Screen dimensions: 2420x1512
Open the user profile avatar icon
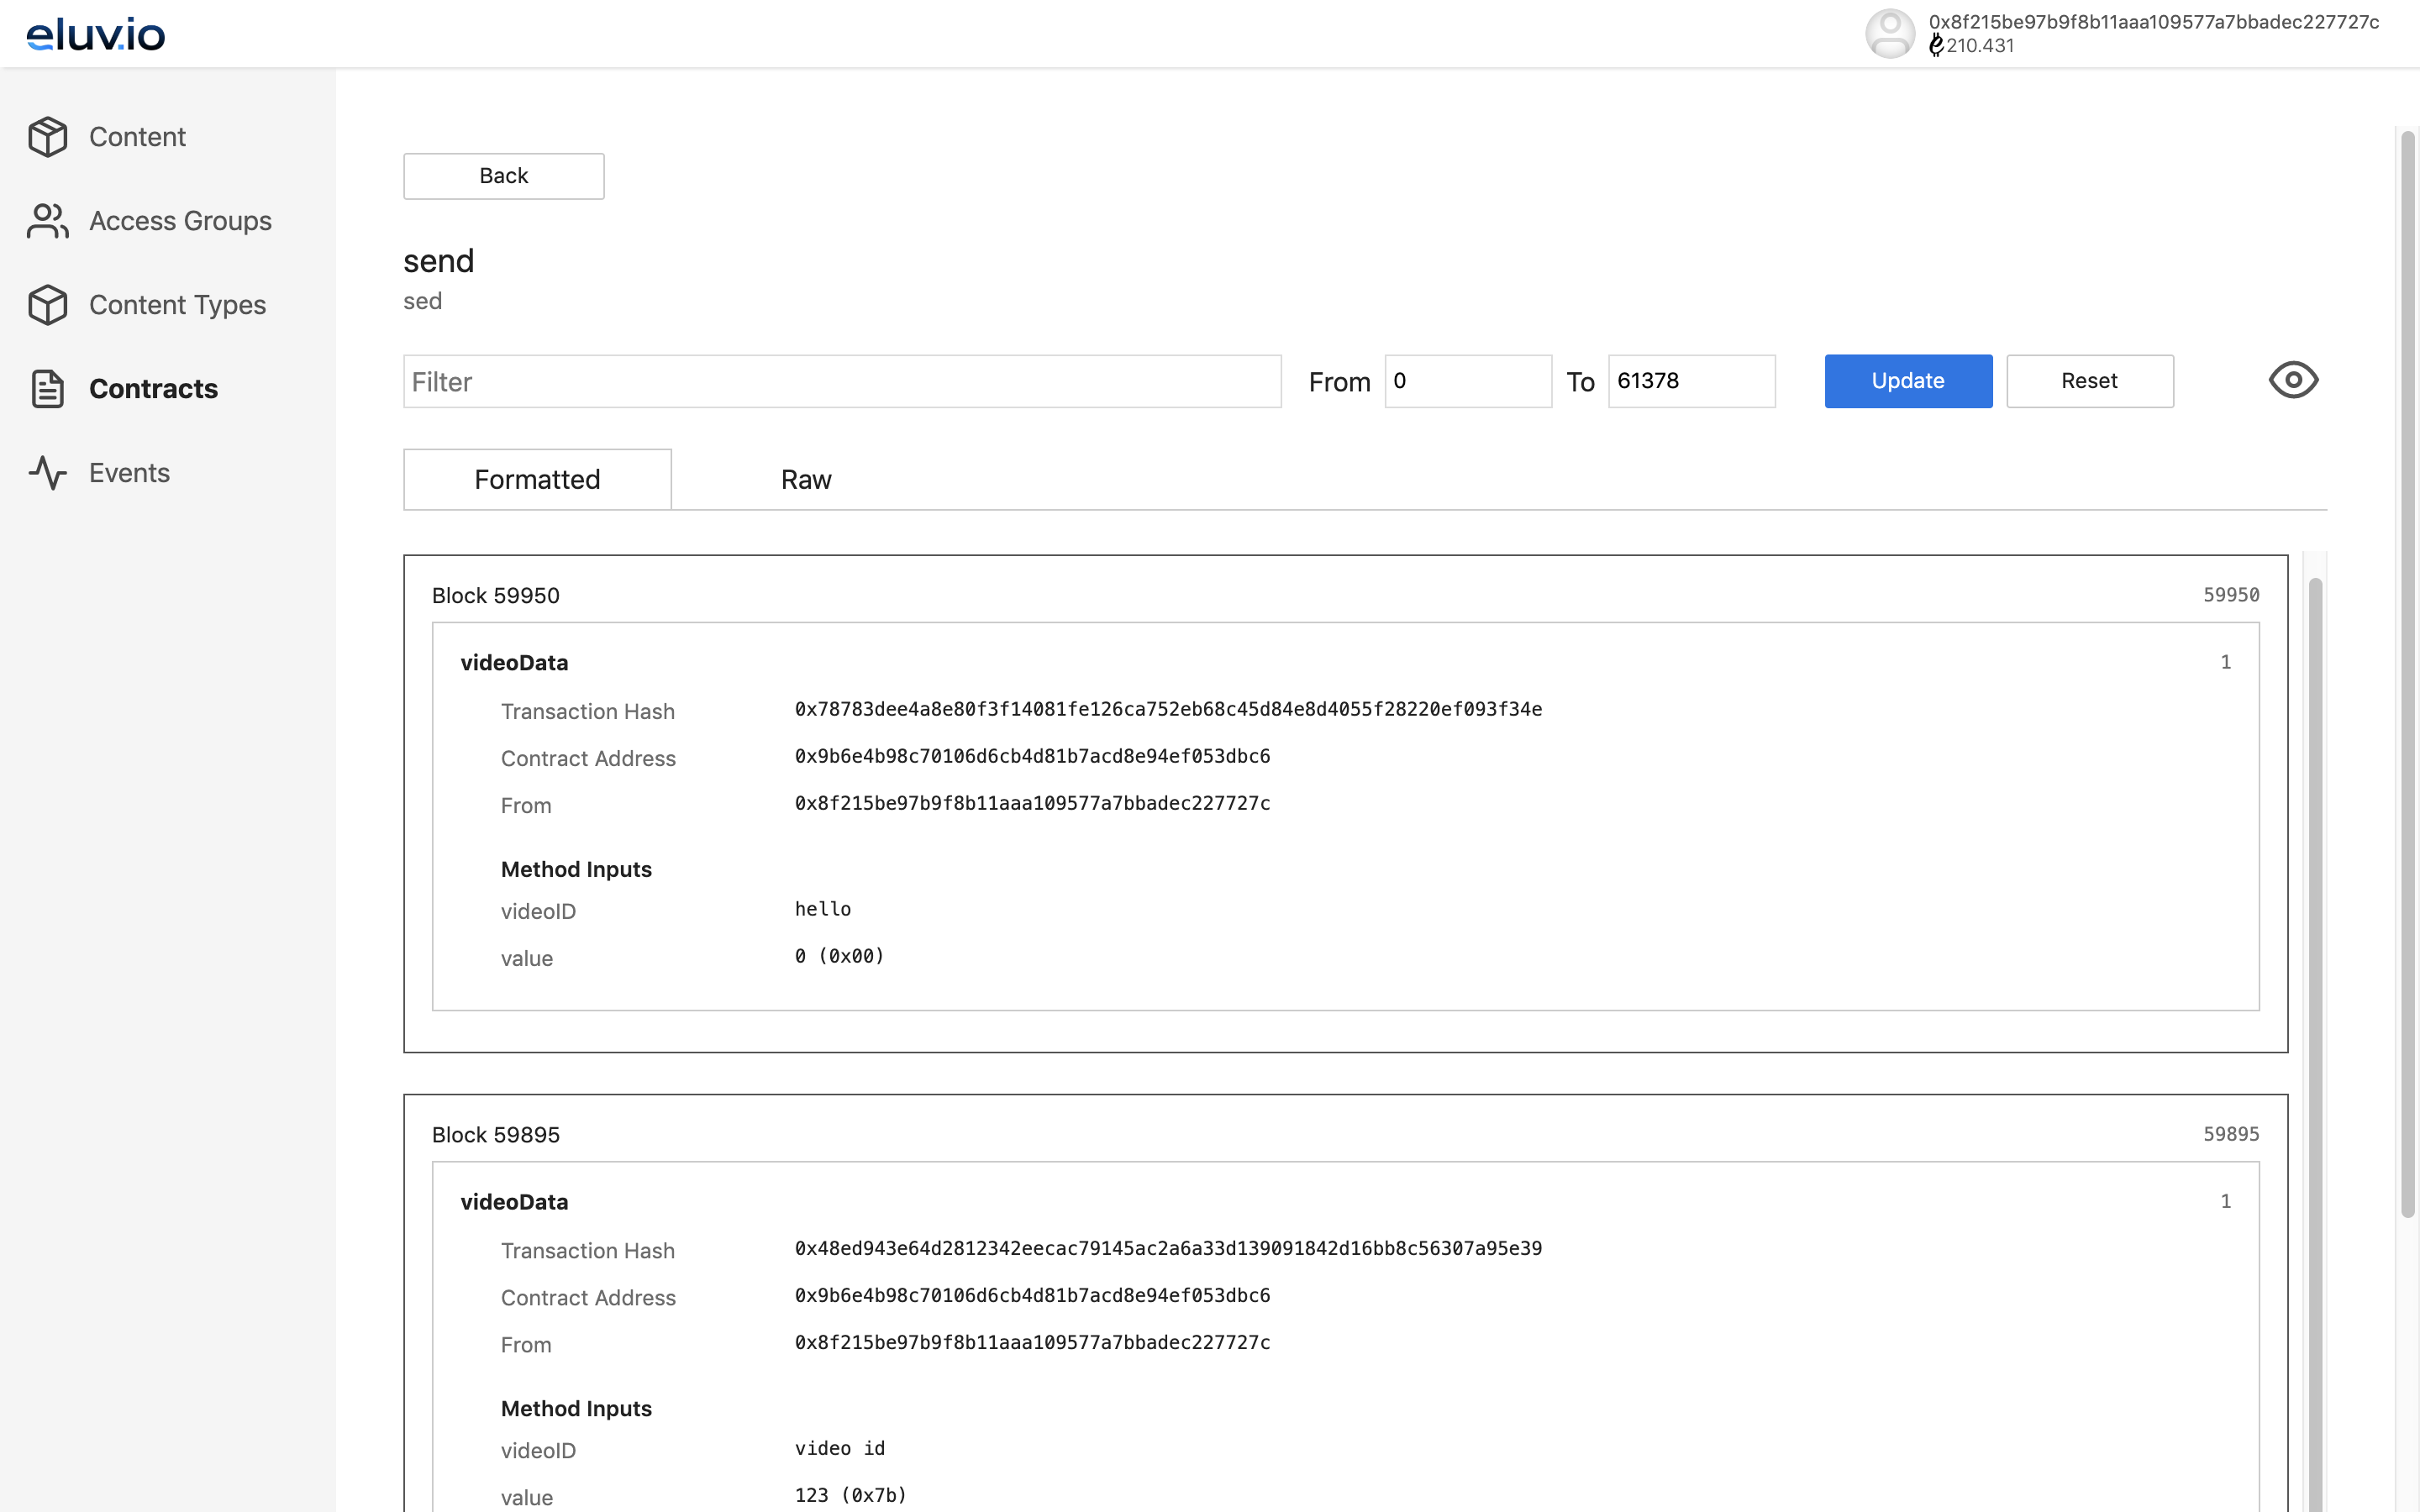click(1889, 34)
